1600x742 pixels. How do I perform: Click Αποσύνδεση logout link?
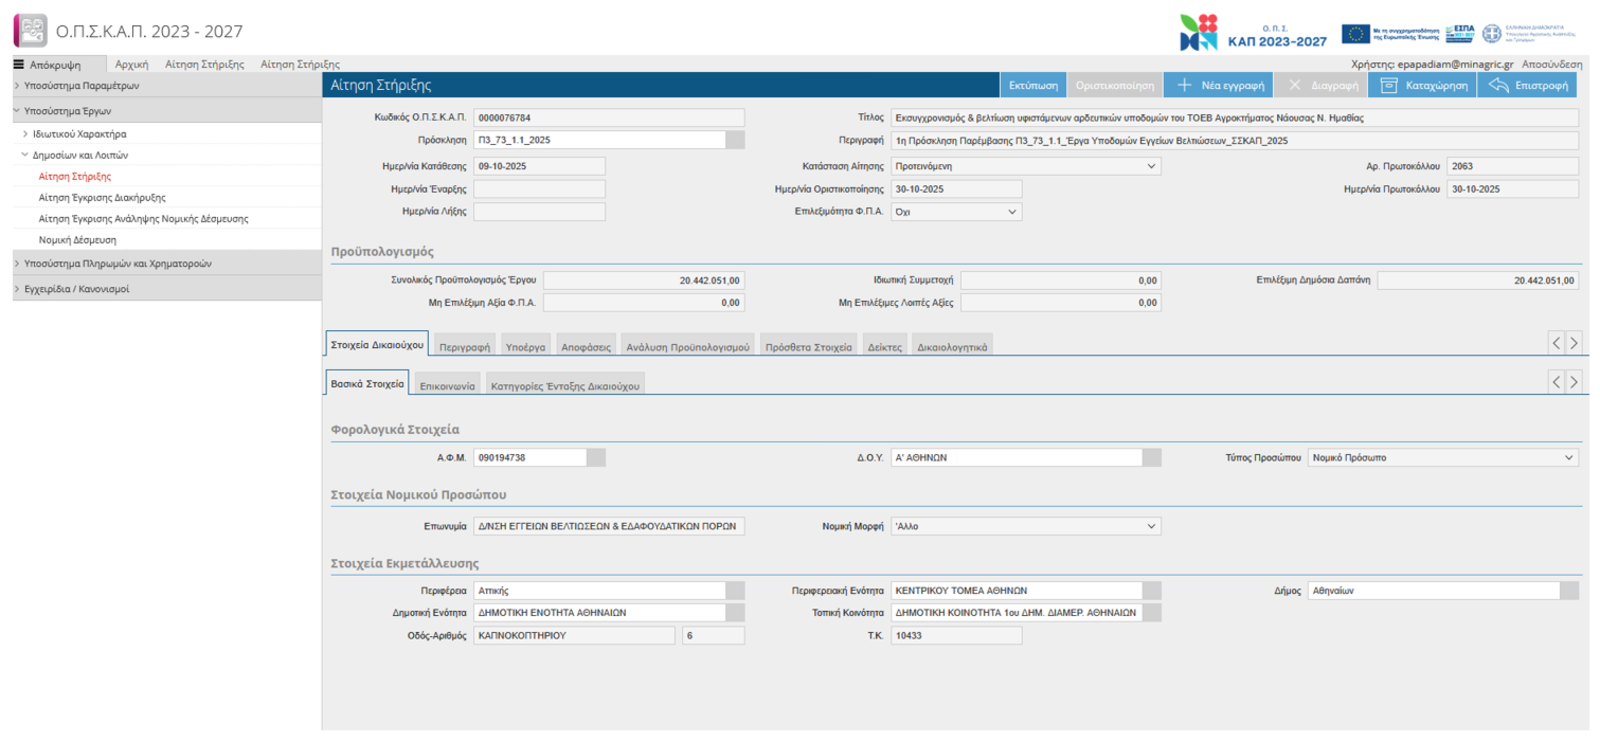click(x=1551, y=64)
